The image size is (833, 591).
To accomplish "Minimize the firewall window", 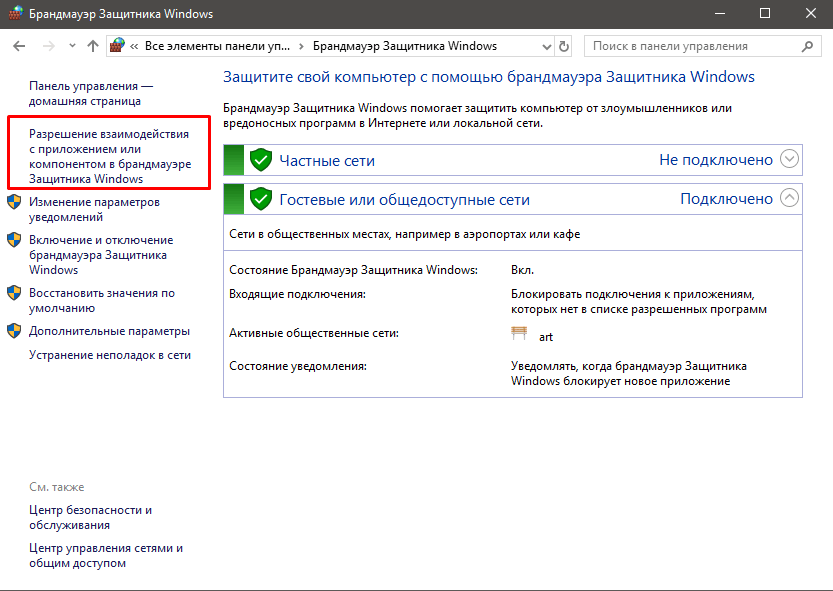I will pyautogui.click(x=720, y=13).
